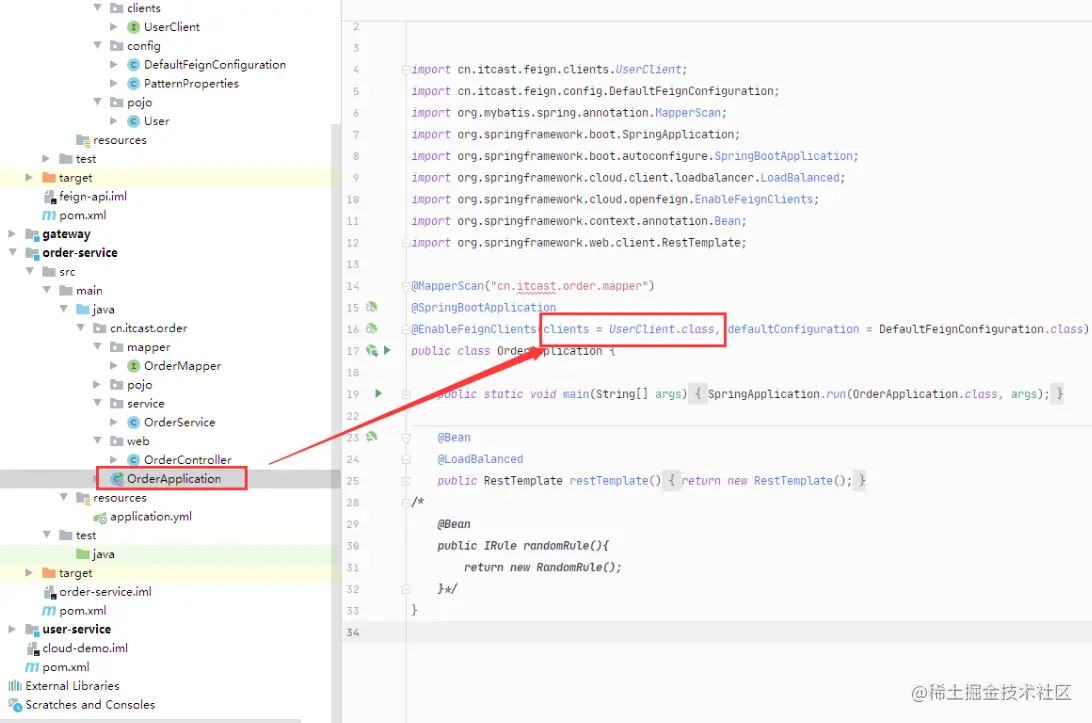The width and height of the screenshot is (1092, 723).
Task: Click the user-service module folder icon
Action: click(x=32, y=630)
